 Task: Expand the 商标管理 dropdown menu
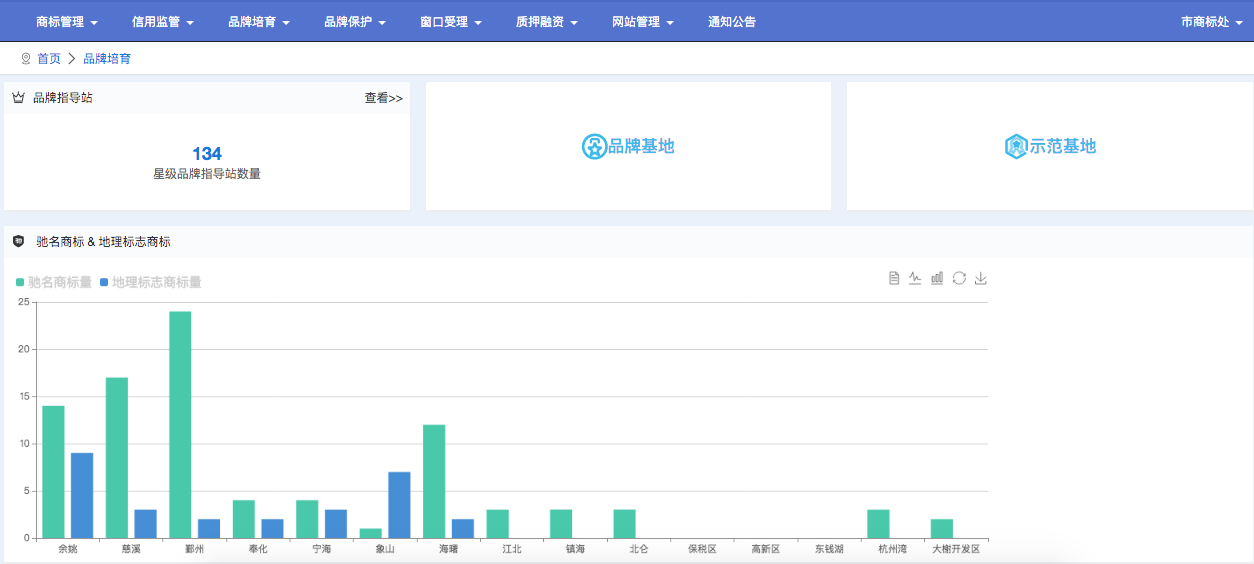67,21
